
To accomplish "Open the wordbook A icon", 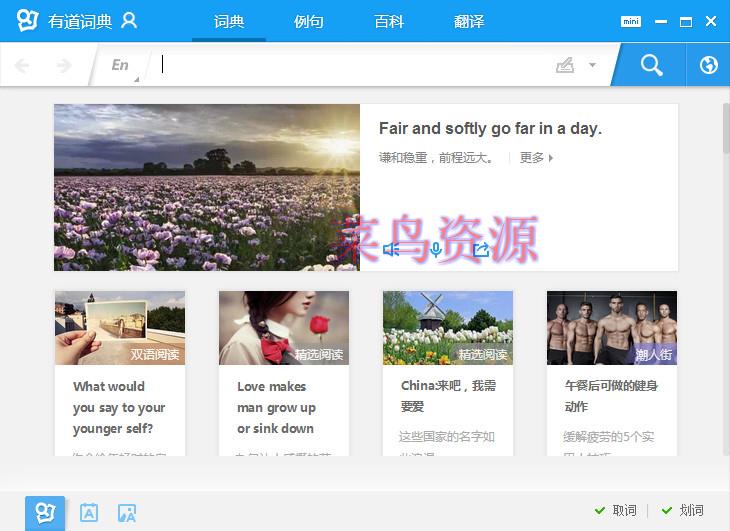I will (88, 513).
